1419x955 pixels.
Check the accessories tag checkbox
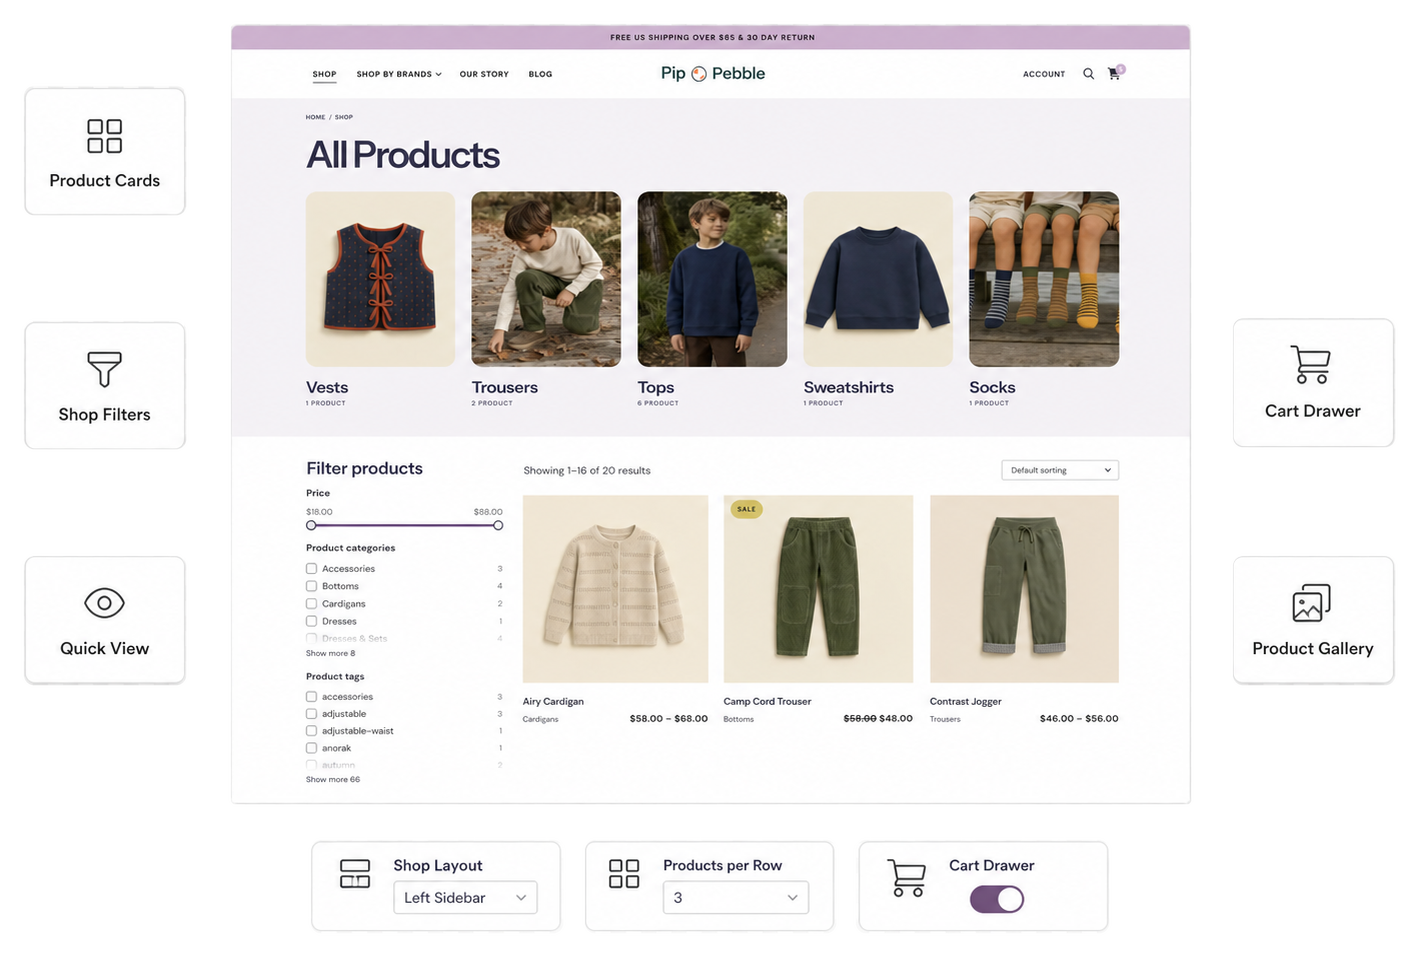(311, 696)
